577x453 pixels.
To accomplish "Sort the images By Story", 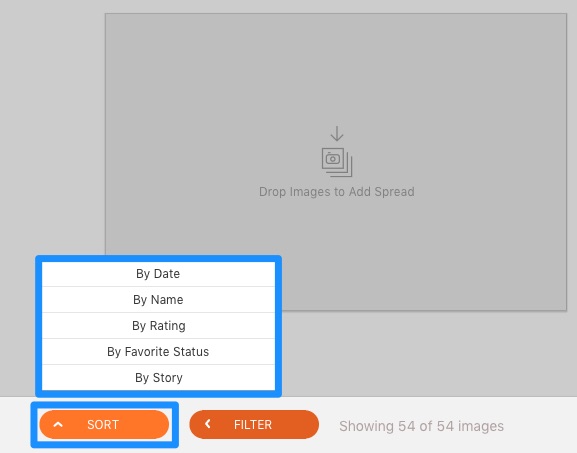I will click(x=158, y=378).
